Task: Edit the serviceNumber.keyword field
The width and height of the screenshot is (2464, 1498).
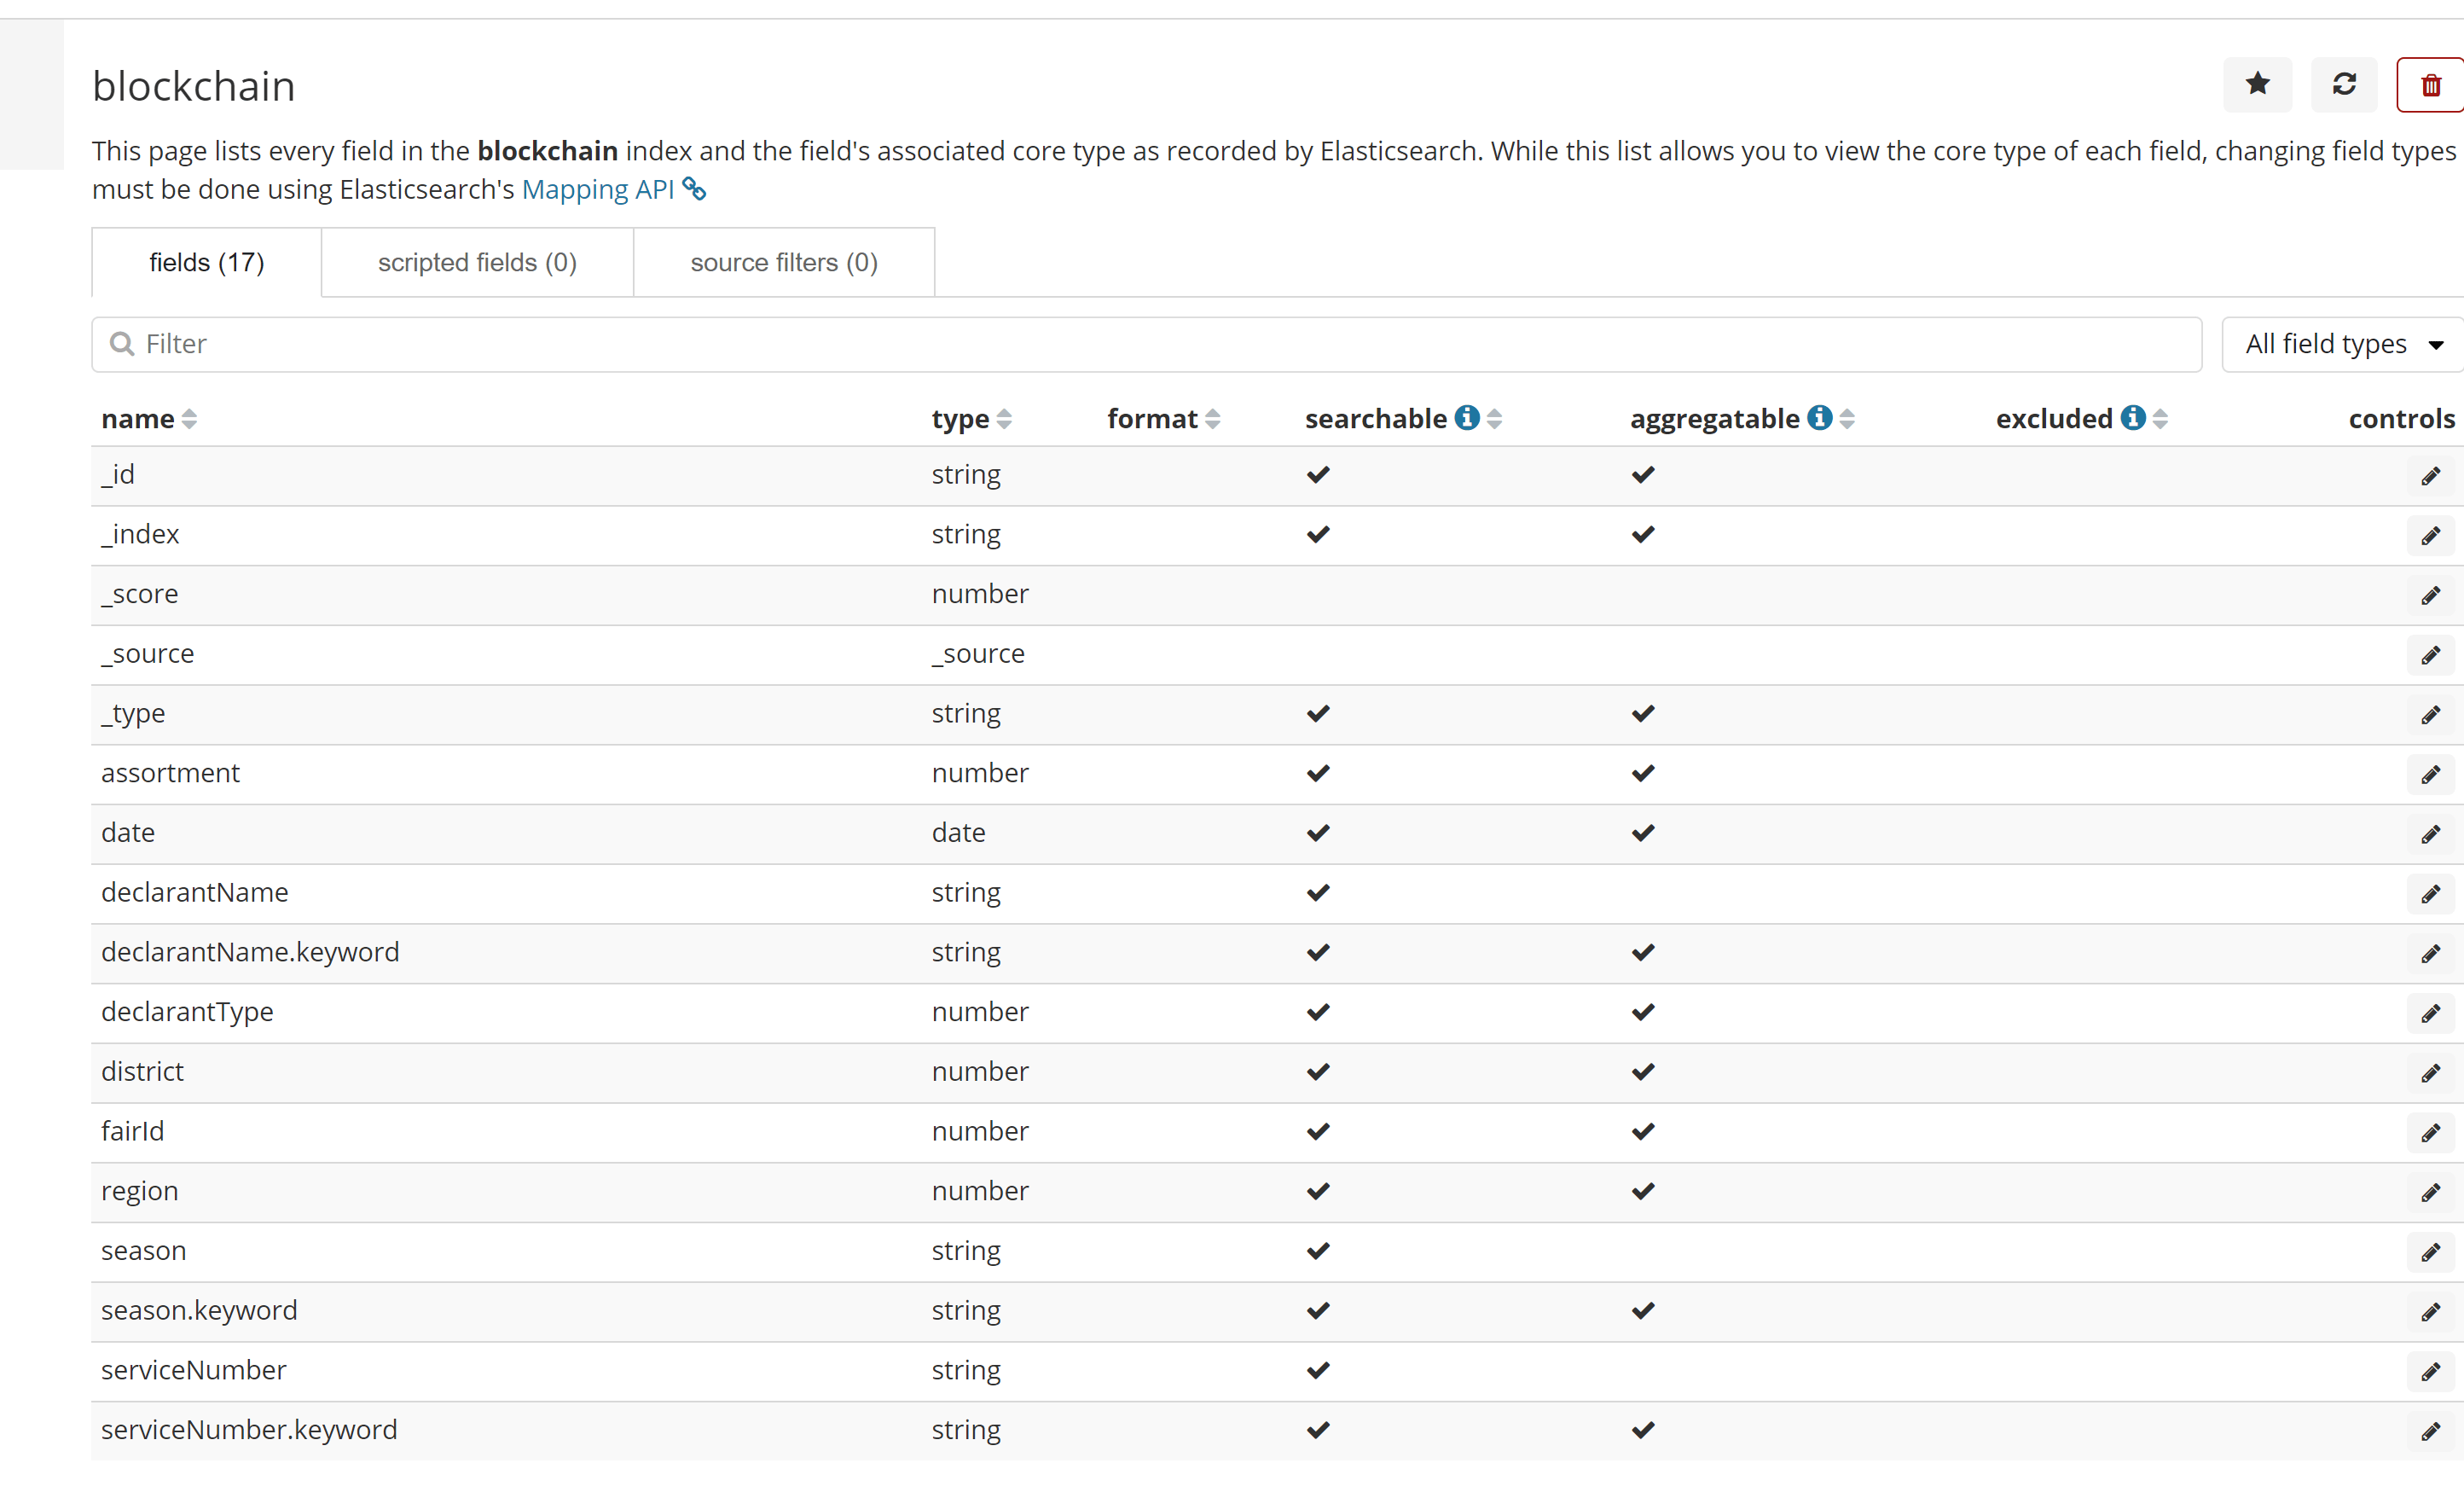Action: click(2430, 1431)
